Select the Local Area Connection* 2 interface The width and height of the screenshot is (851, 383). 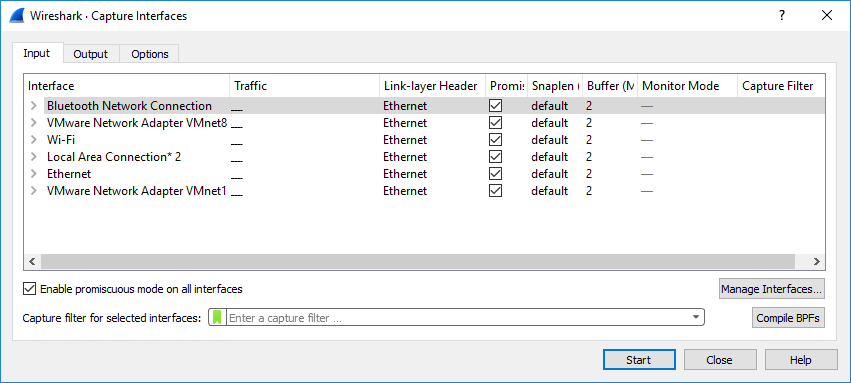(114, 157)
